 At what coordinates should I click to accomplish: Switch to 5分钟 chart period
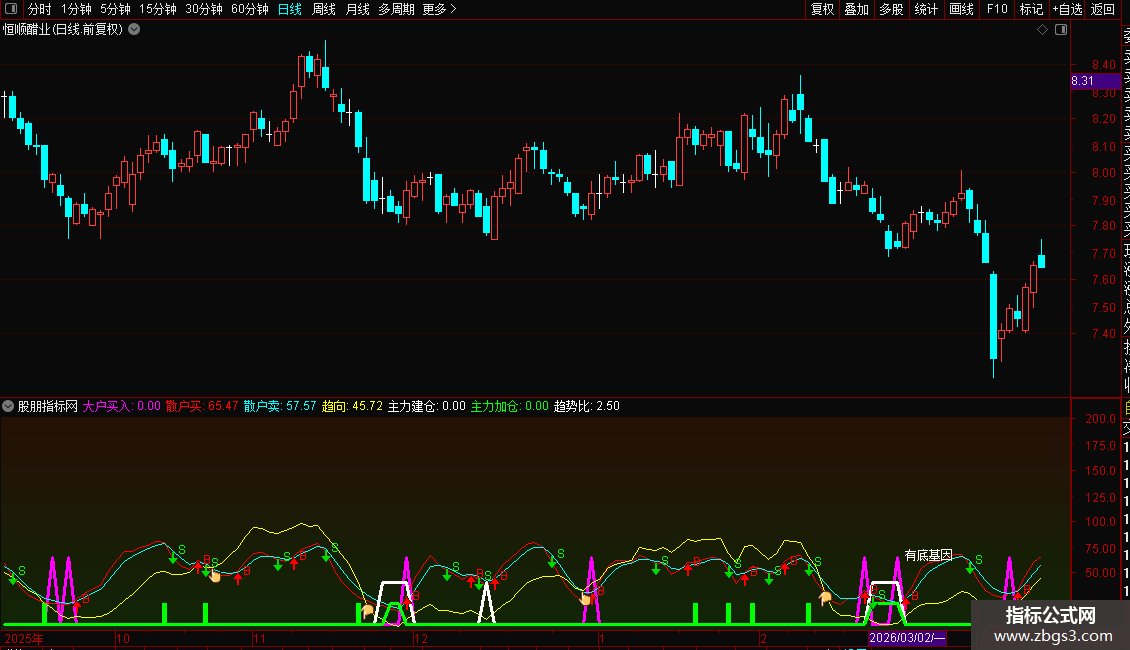115,10
